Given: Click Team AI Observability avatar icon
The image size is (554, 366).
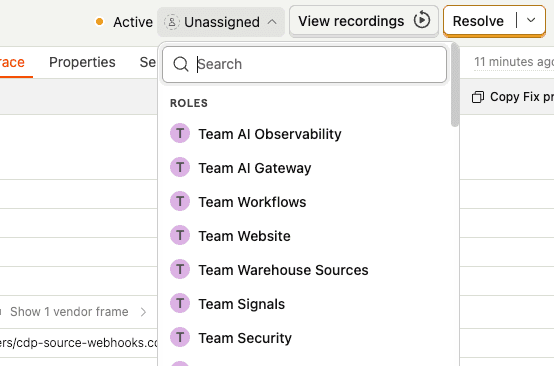Looking at the screenshot, I should pos(180,133).
